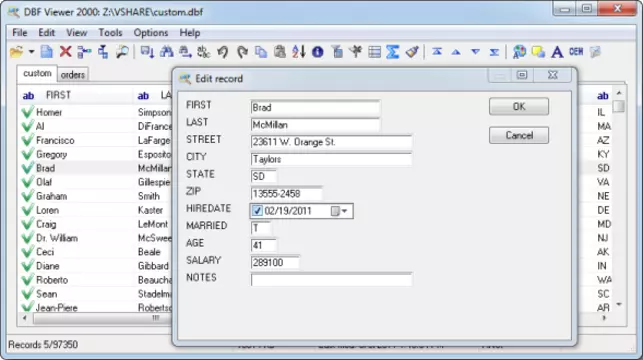The height and width of the screenshot is (360, 643).
Task: Switch to the orders tab
Action: pos(73,75)
